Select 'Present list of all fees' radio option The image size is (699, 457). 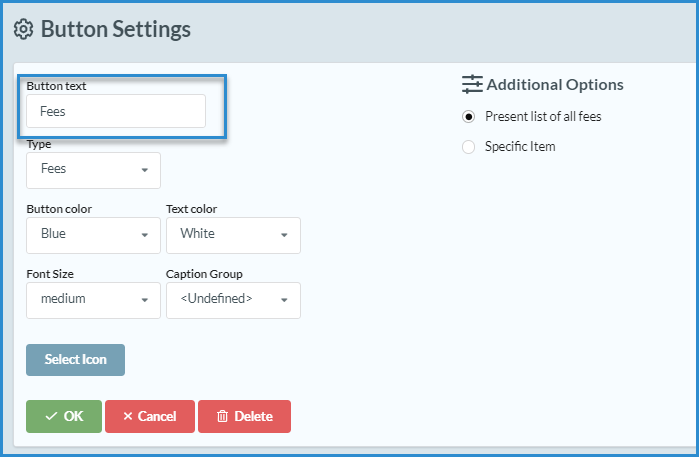(x=469, y=116)
